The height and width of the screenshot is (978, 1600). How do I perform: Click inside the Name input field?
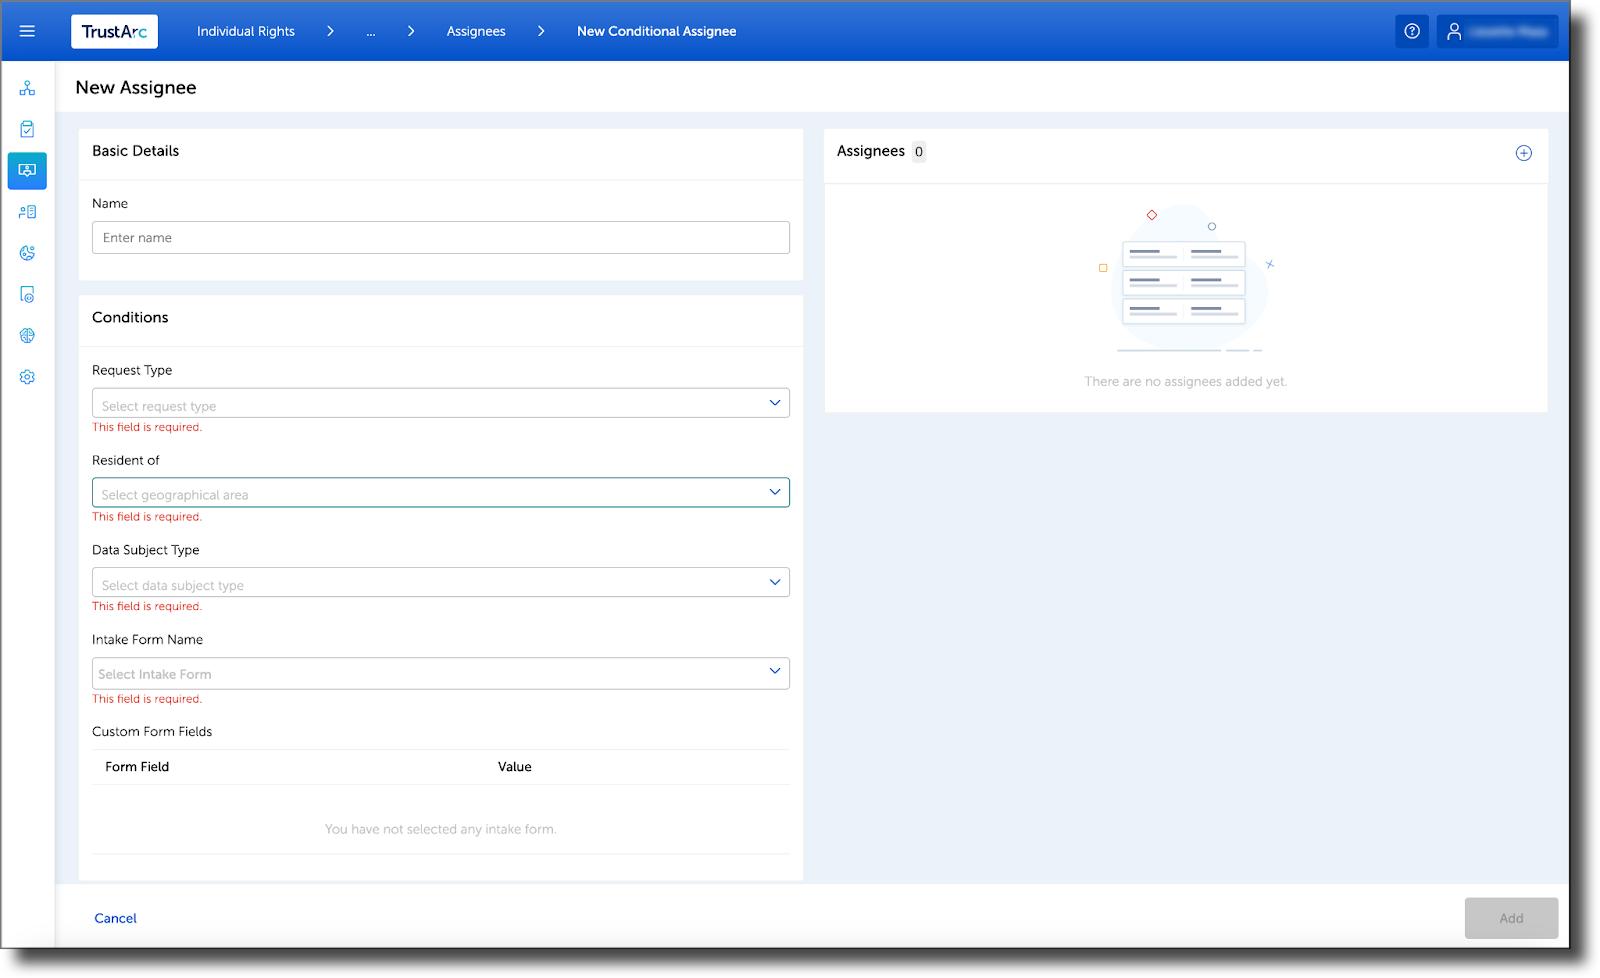(440, 237)
